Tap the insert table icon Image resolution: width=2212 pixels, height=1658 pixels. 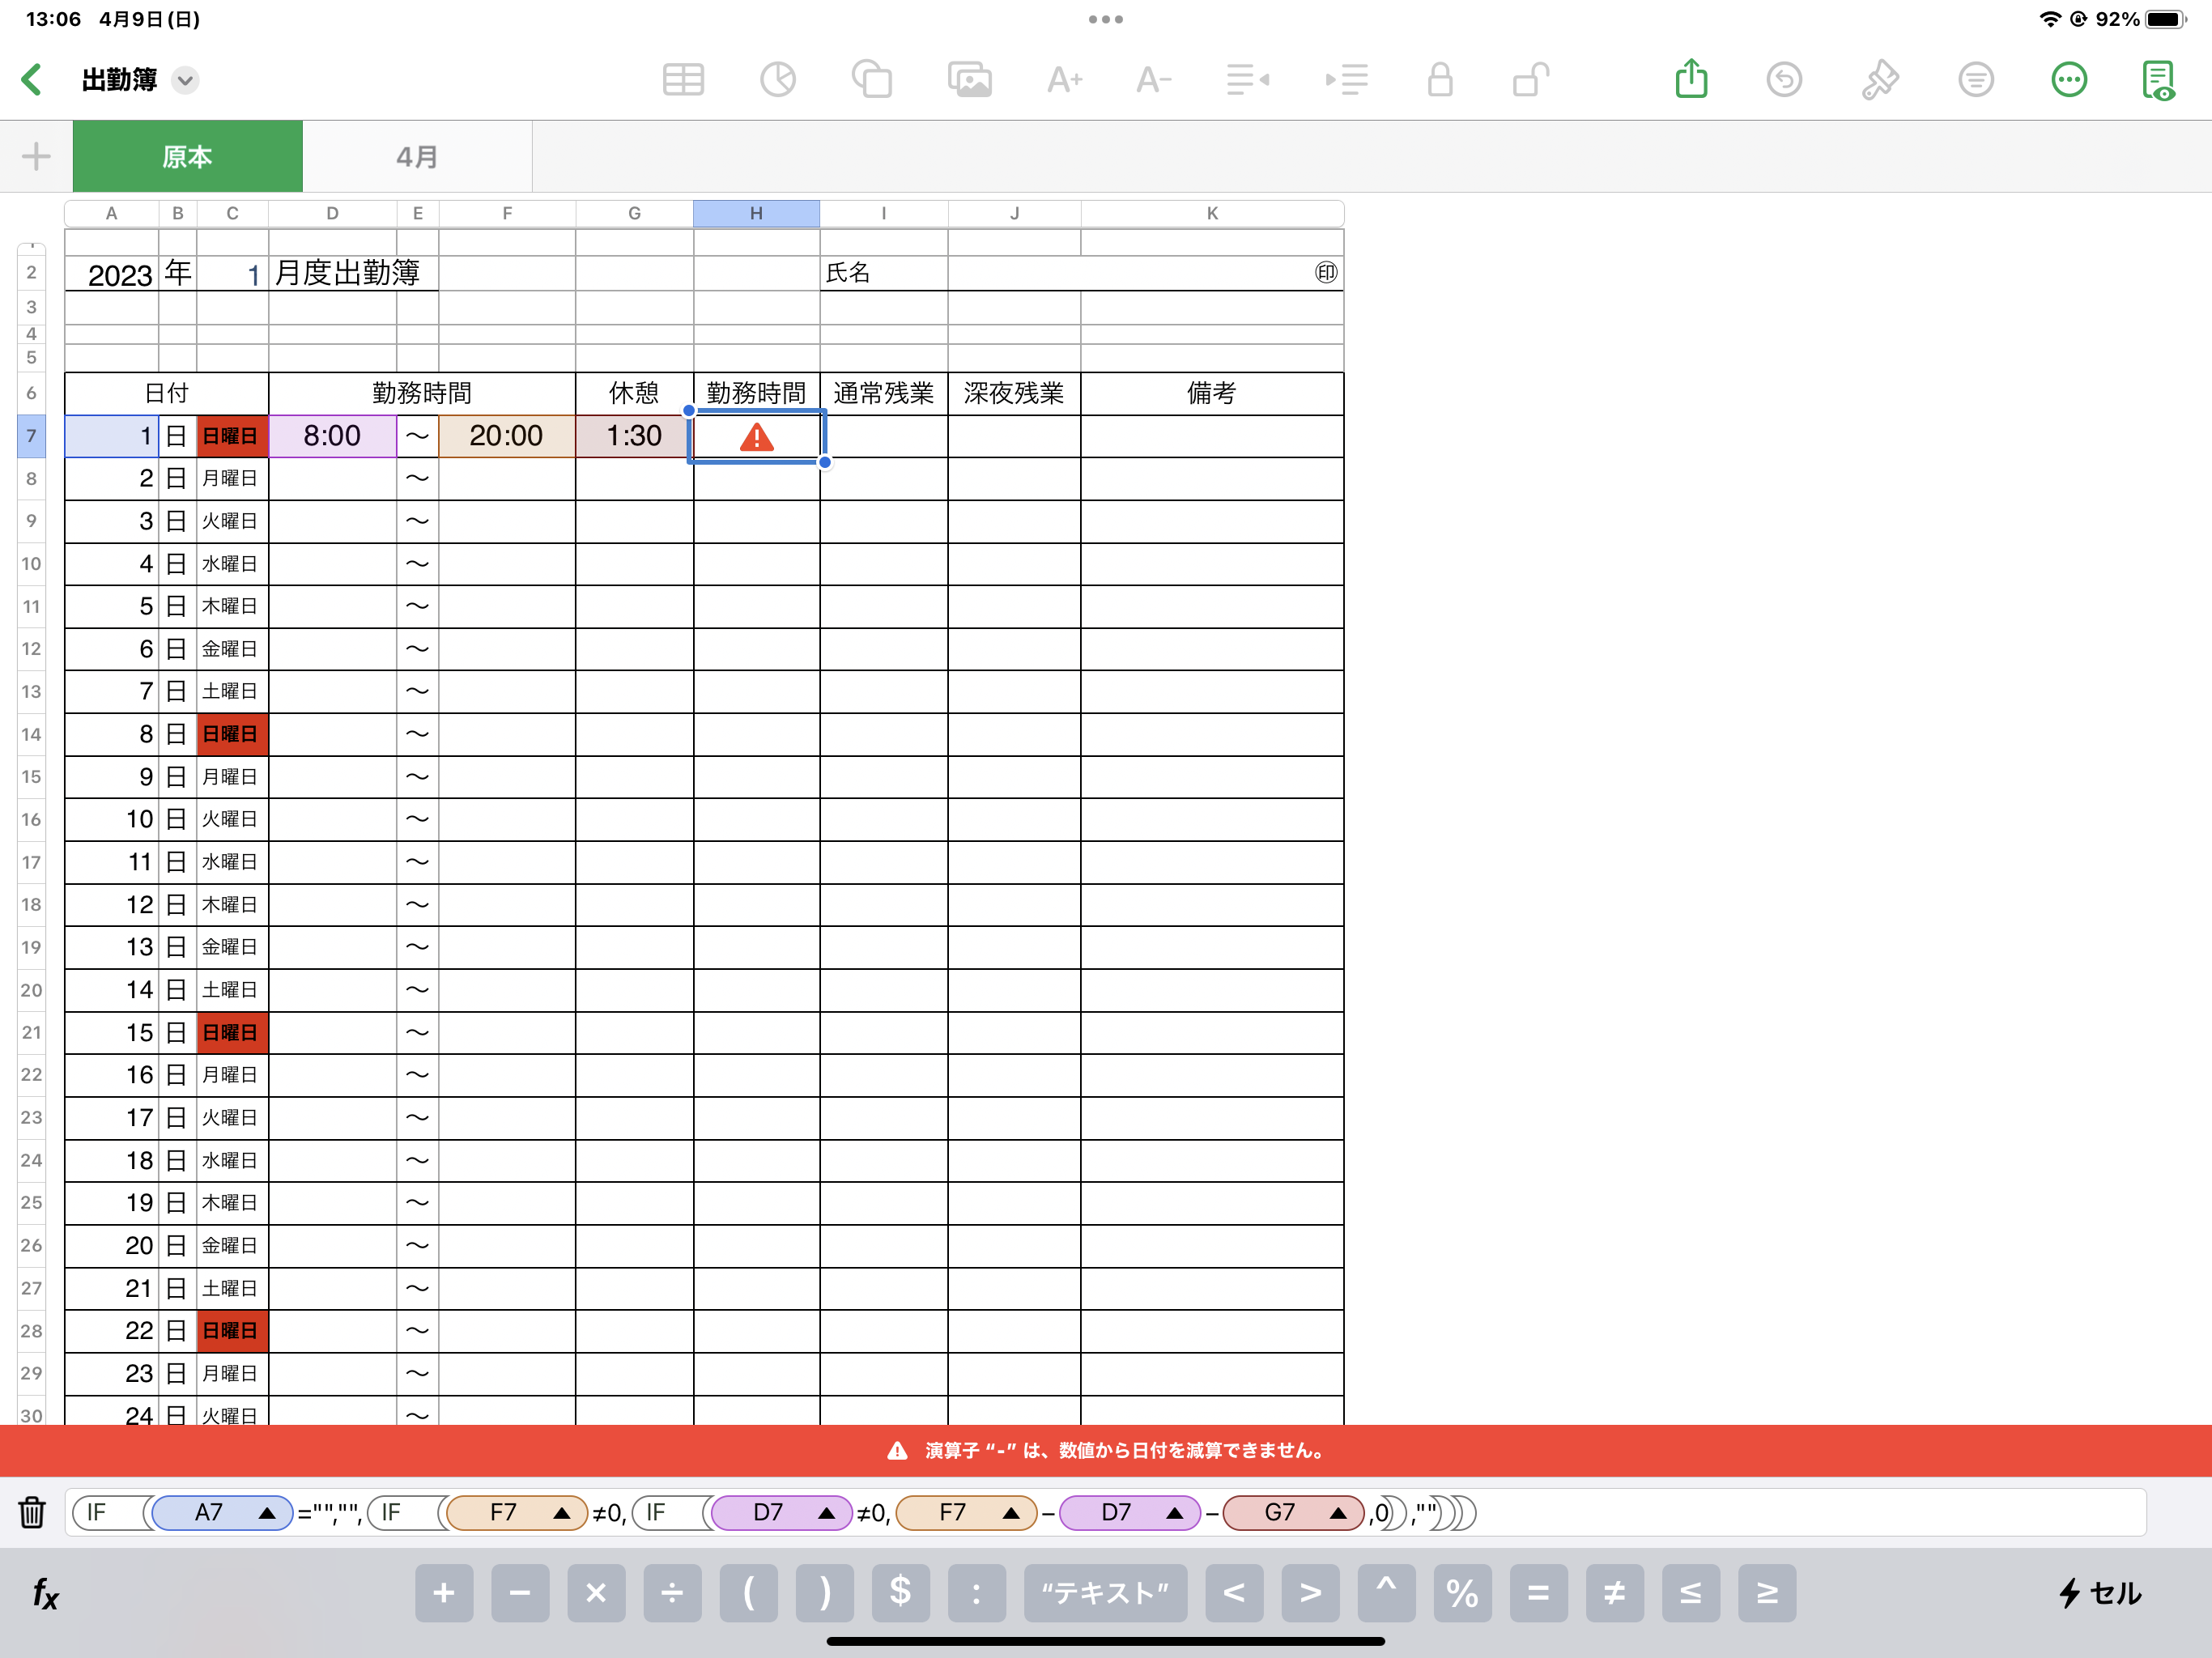(x=683, y=80)
